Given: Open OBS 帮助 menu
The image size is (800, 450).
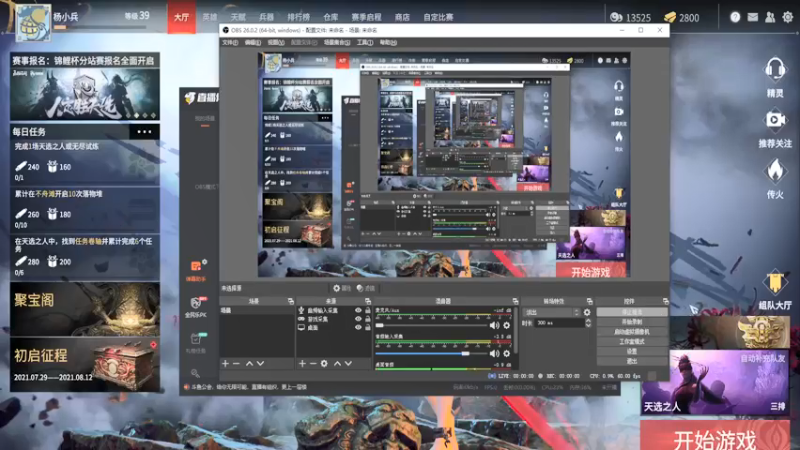Looking at the screenshot, I should coord(388,42).
